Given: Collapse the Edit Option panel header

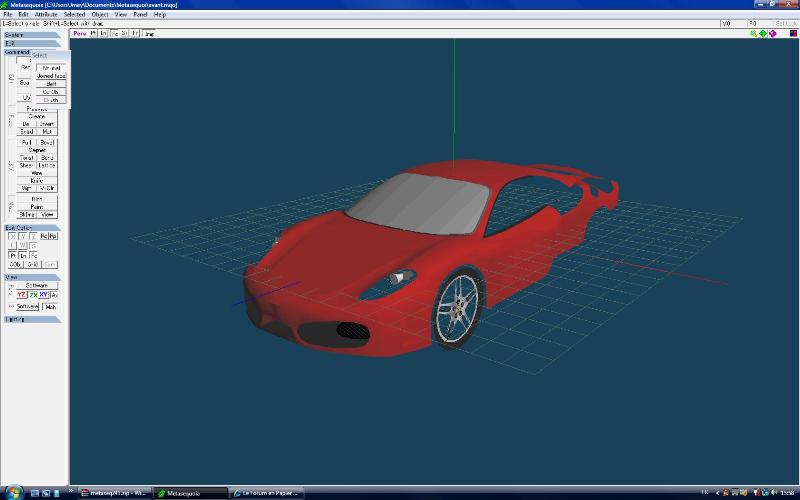Looking at the screenshot, I should pyautogui.click(x=32, y=228).
